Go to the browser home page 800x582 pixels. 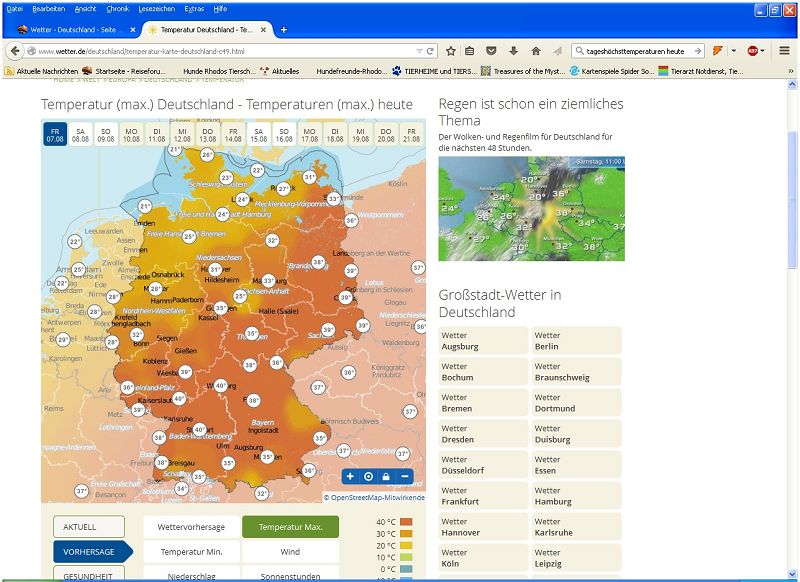(x=536, y=50)
